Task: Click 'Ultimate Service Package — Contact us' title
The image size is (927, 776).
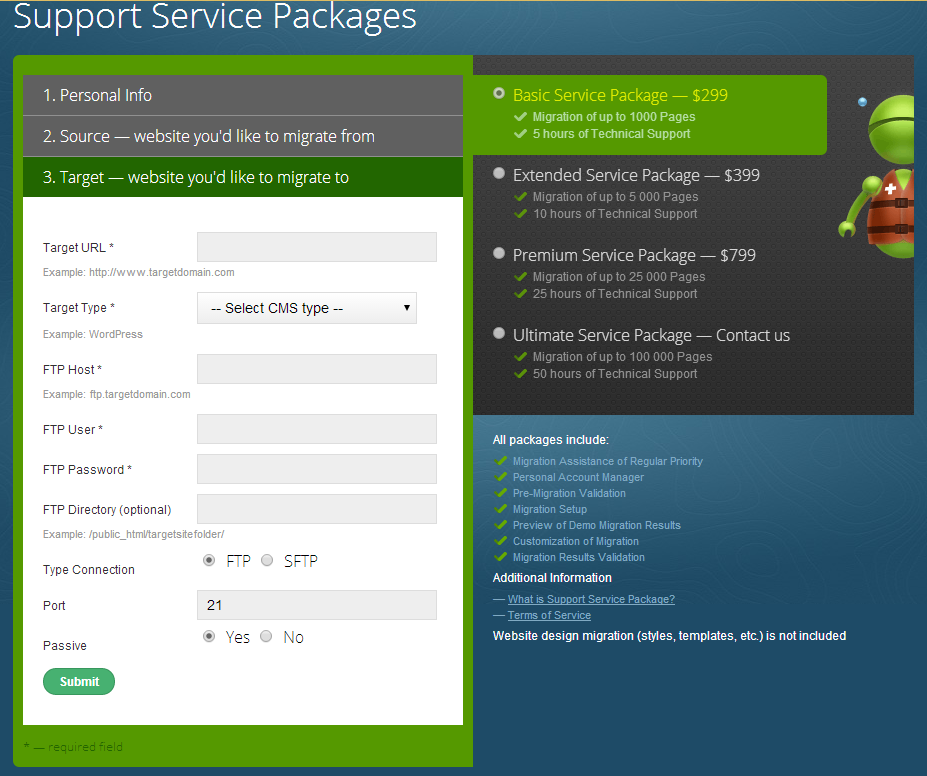Action: [x=652, y=335]
